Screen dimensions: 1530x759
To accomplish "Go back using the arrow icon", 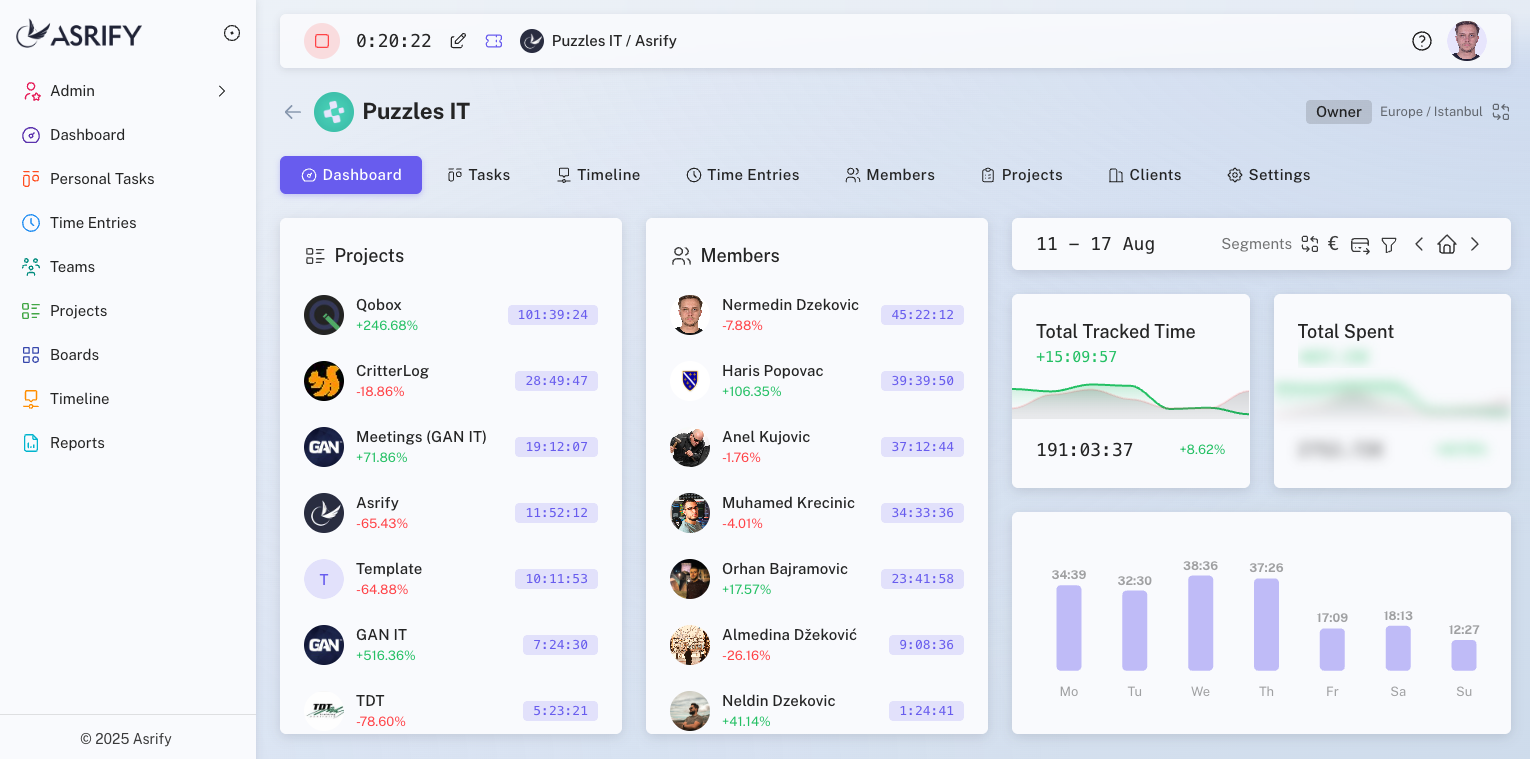I will 292,112.
